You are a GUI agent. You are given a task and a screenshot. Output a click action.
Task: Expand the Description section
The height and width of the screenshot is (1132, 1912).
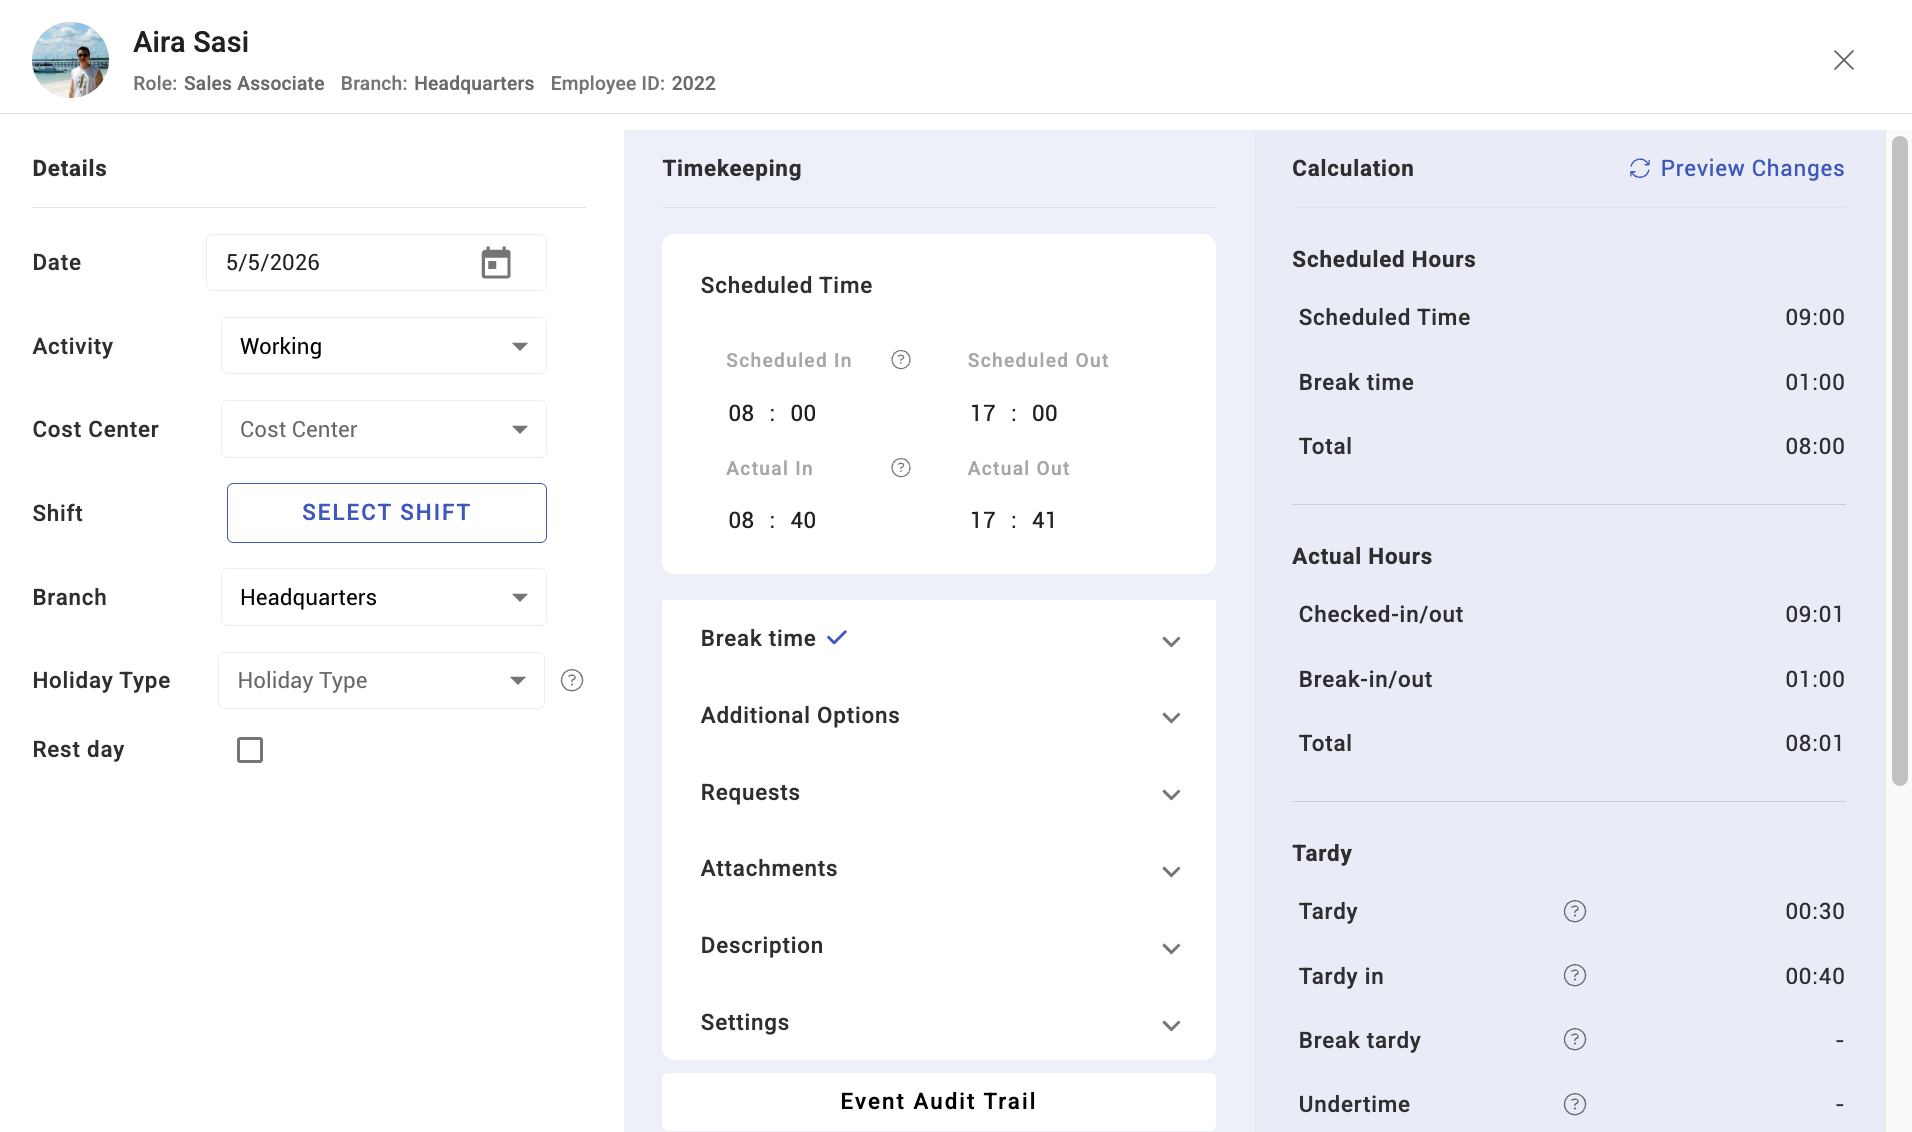(939, 946)
